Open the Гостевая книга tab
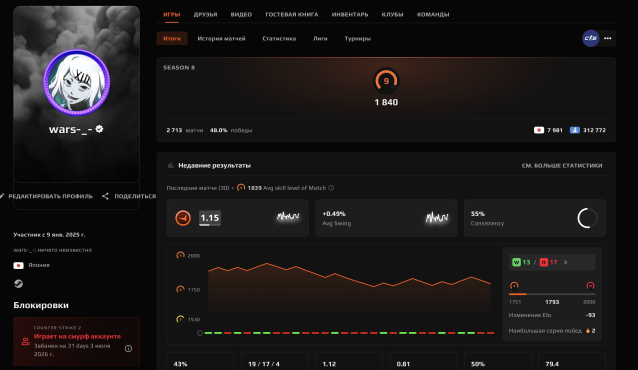 (291, 14)
